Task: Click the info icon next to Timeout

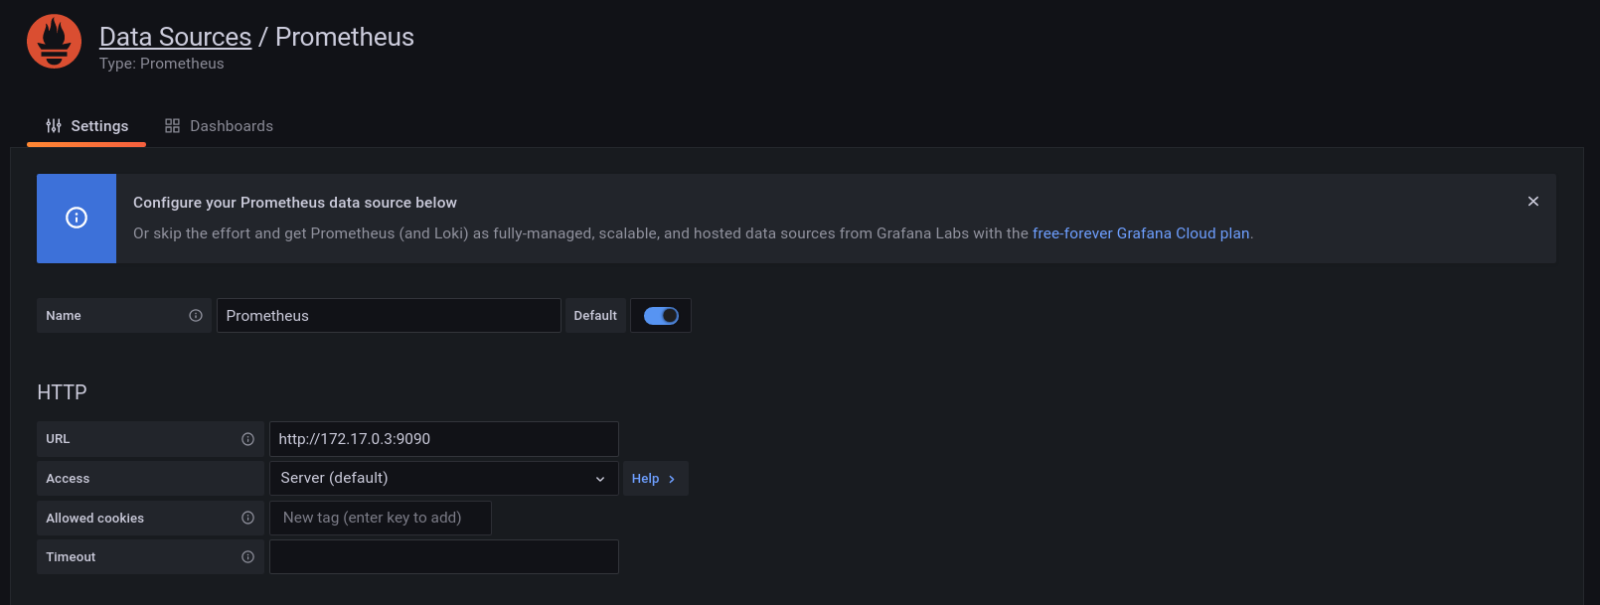Action: click(x=248, y=557)
